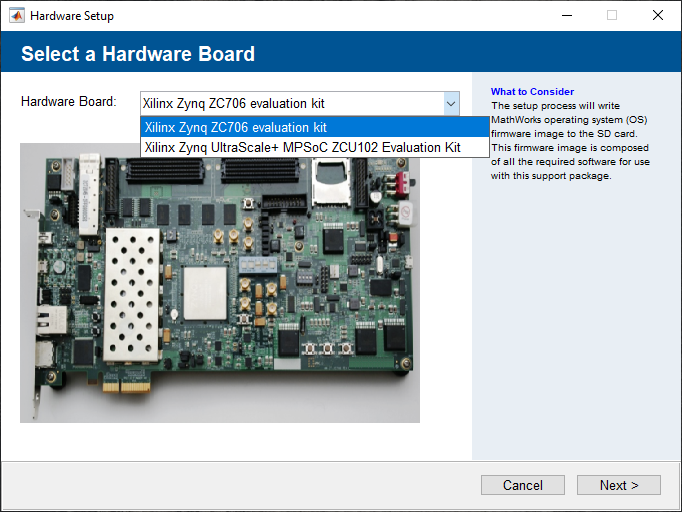Click the greyed-out maximize window button
This screenshot has height=512, width=682.
(612, 16)
